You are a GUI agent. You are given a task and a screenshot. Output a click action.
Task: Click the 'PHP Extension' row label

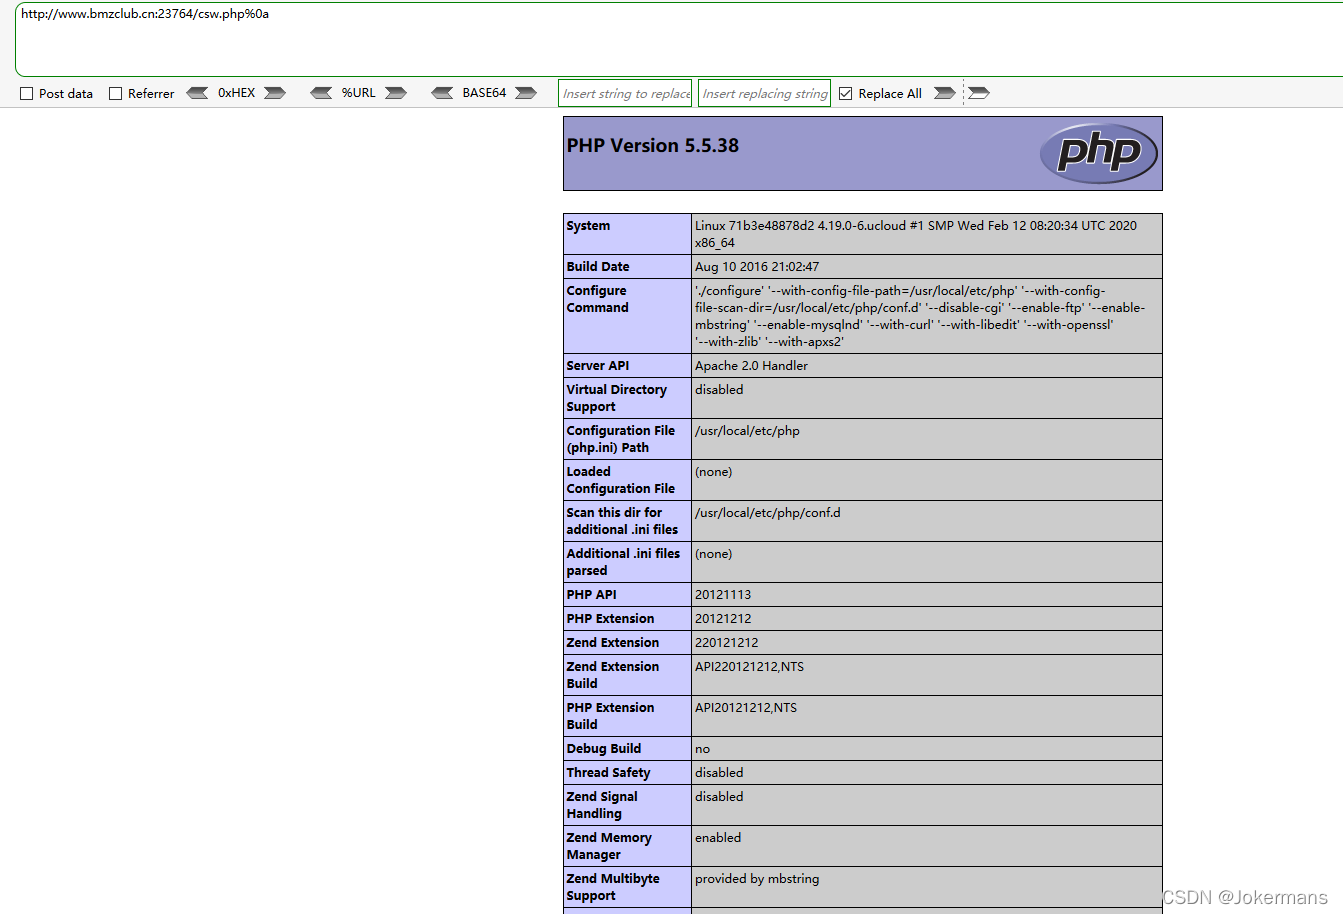pyautogui.click(x=610, y=619)
